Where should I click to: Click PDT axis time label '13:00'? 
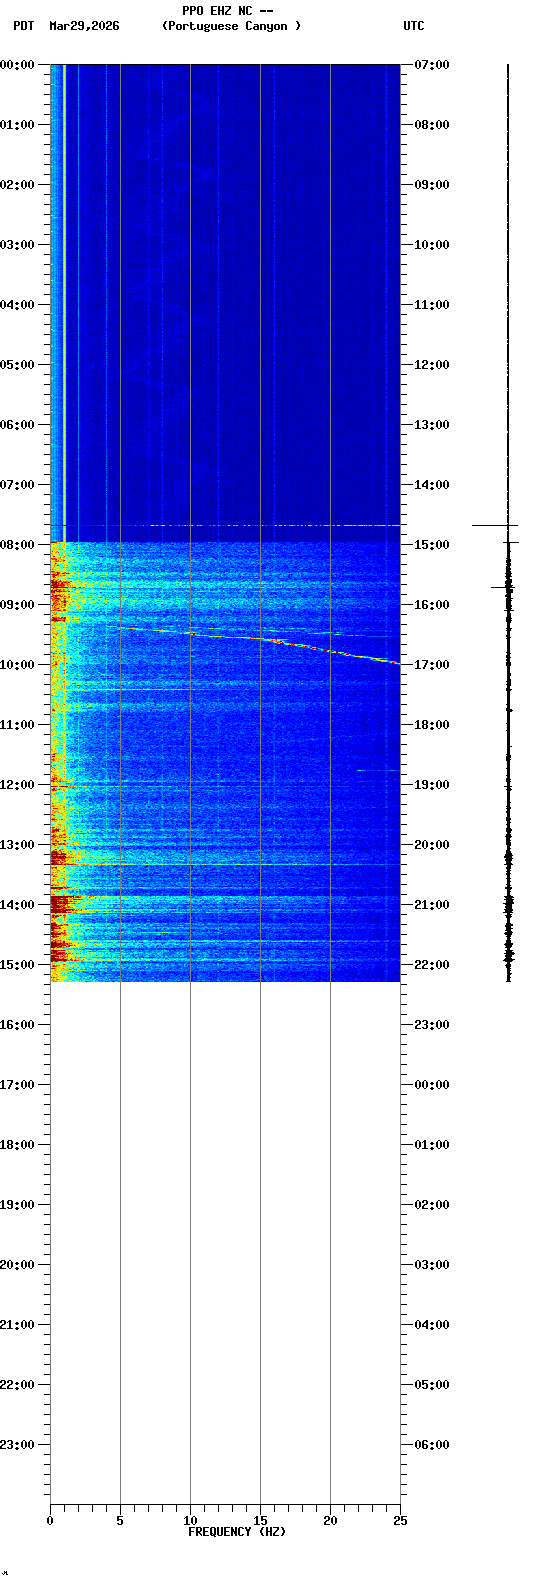(17, 845)
